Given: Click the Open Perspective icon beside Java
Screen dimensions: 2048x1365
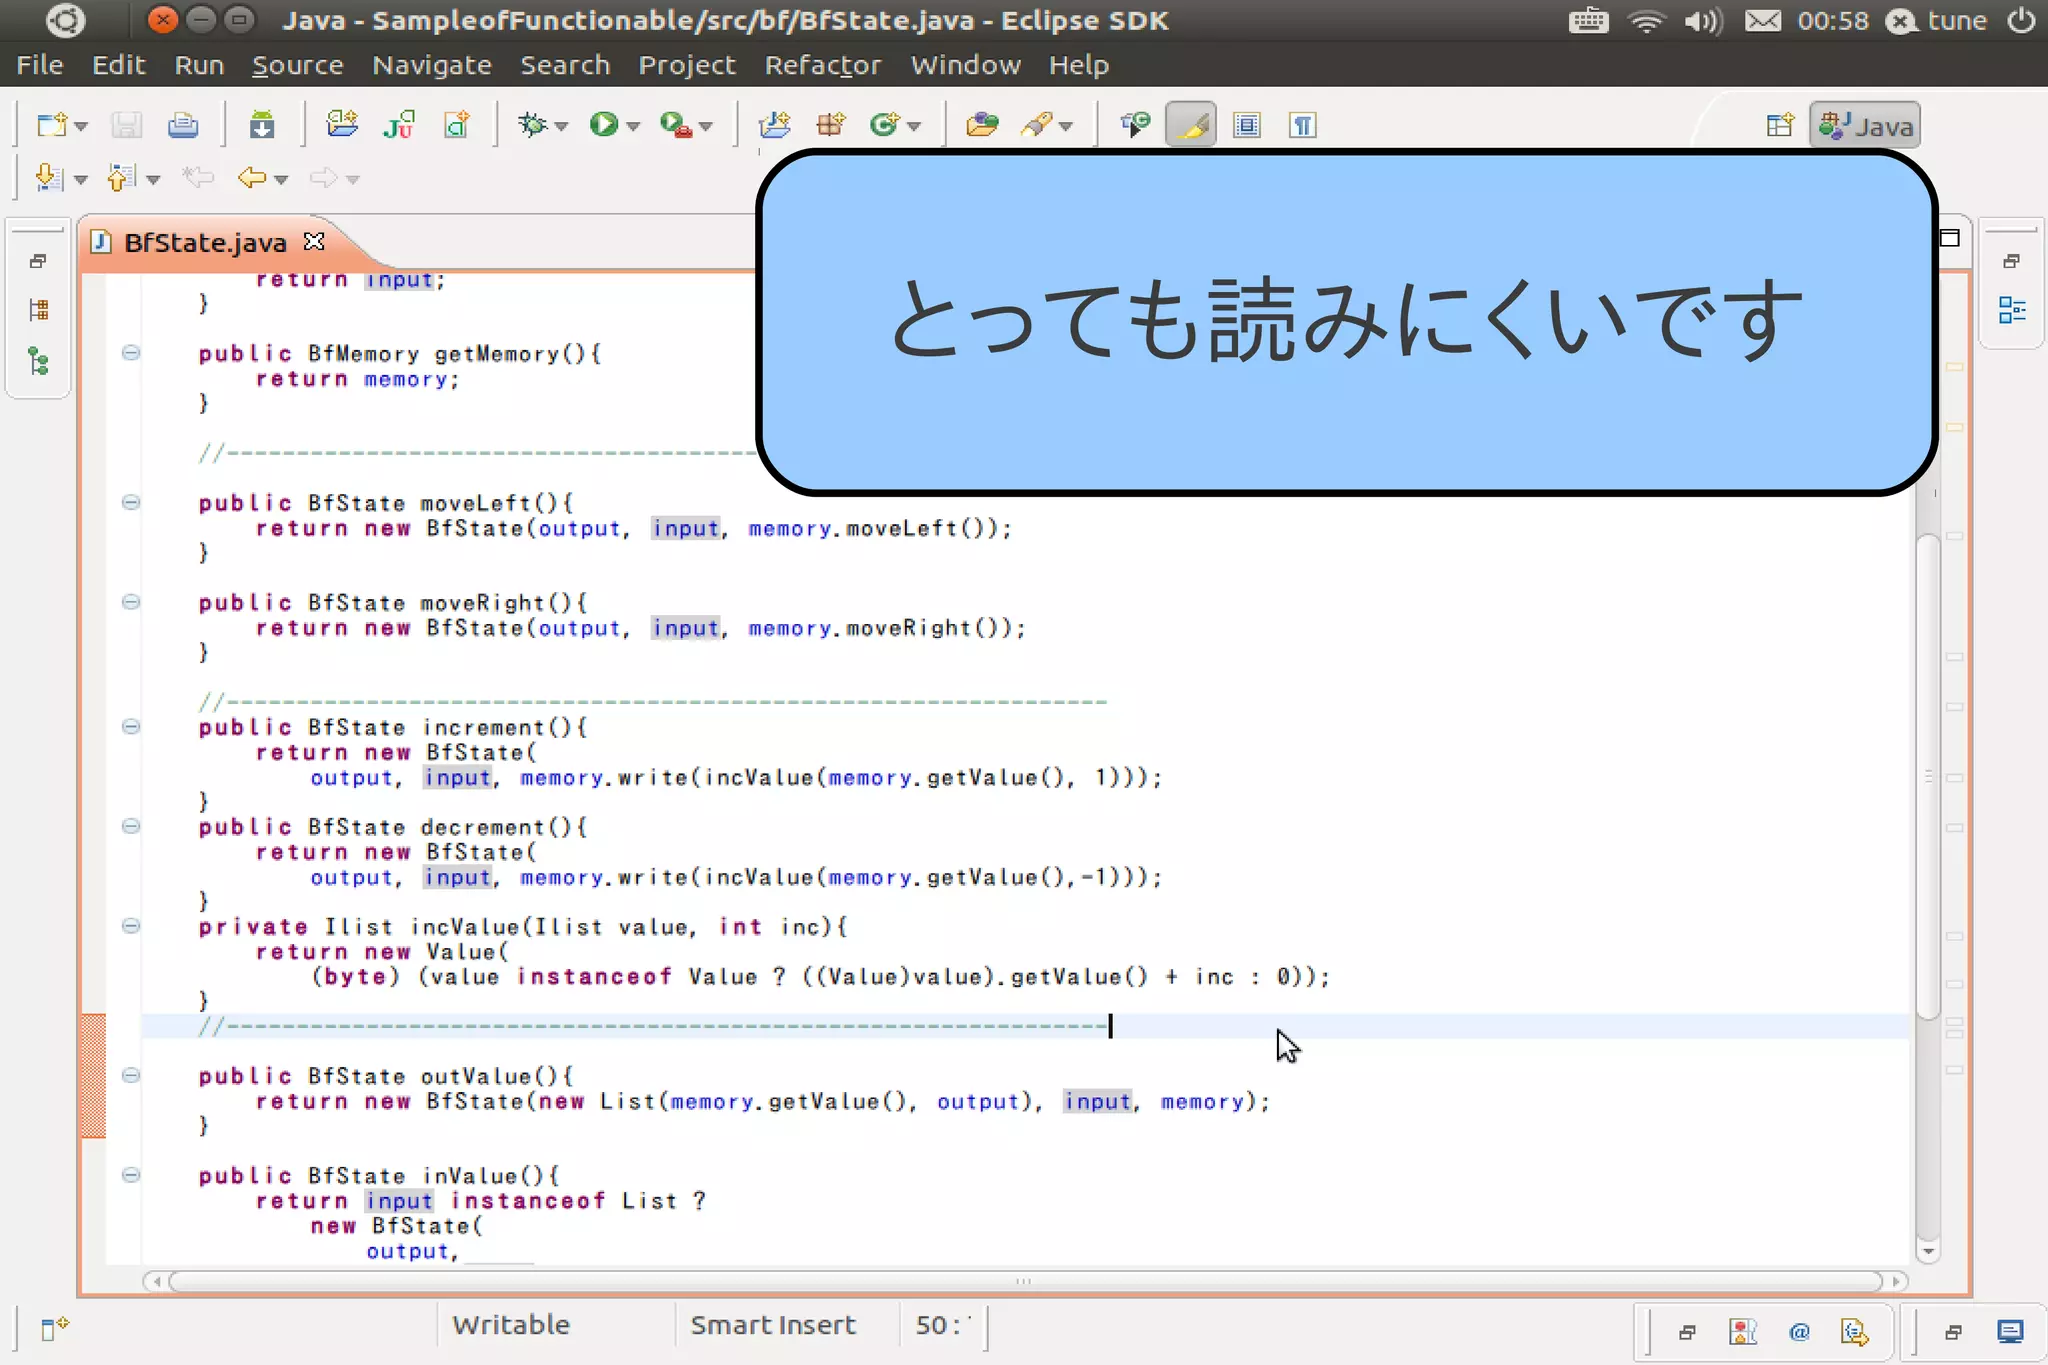Looking at the screenshot, I should 1779,126.
